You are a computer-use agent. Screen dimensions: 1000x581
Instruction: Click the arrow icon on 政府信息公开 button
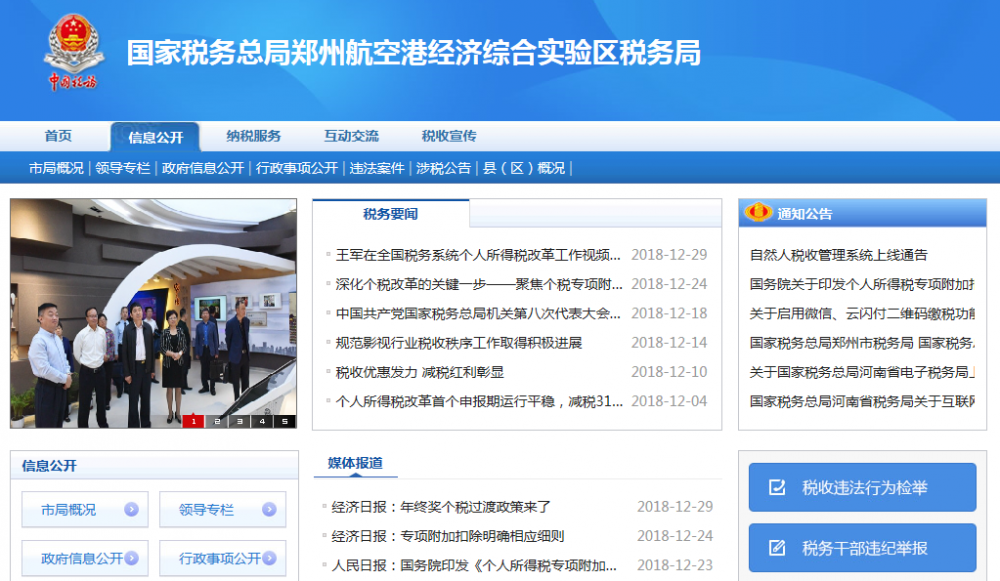131,557
